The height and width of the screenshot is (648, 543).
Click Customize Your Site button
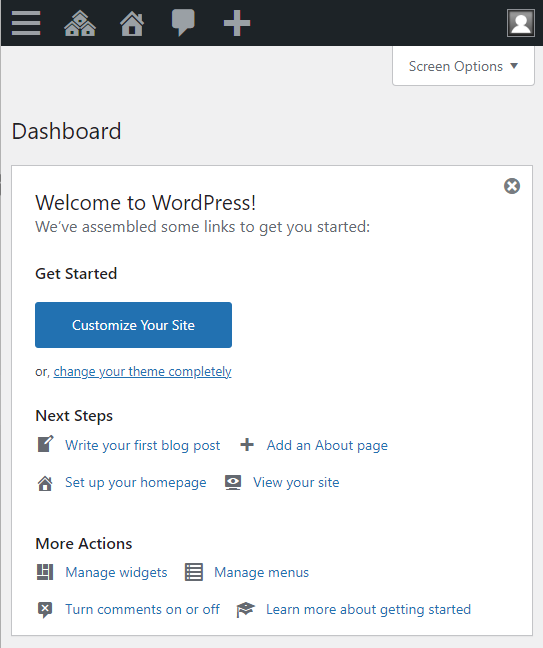[x=133, y=325]
